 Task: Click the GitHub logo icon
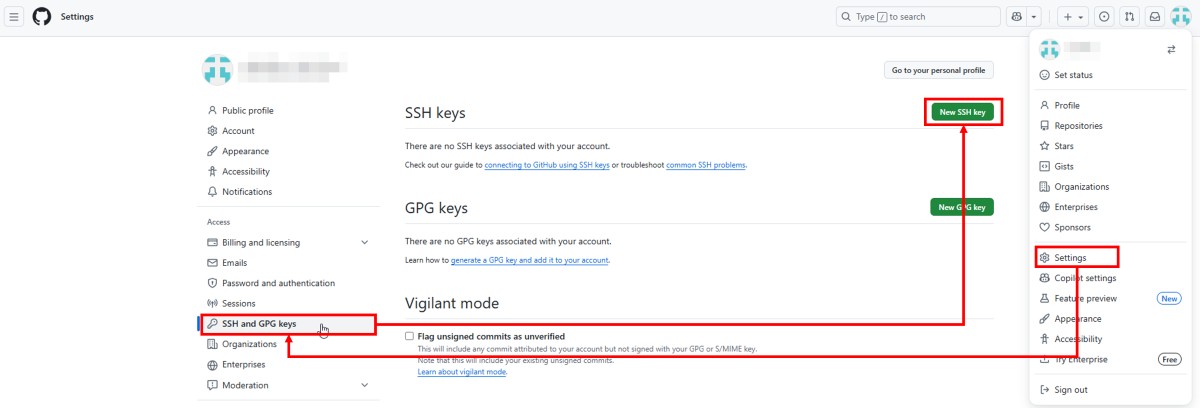click(x=42, y=17)
